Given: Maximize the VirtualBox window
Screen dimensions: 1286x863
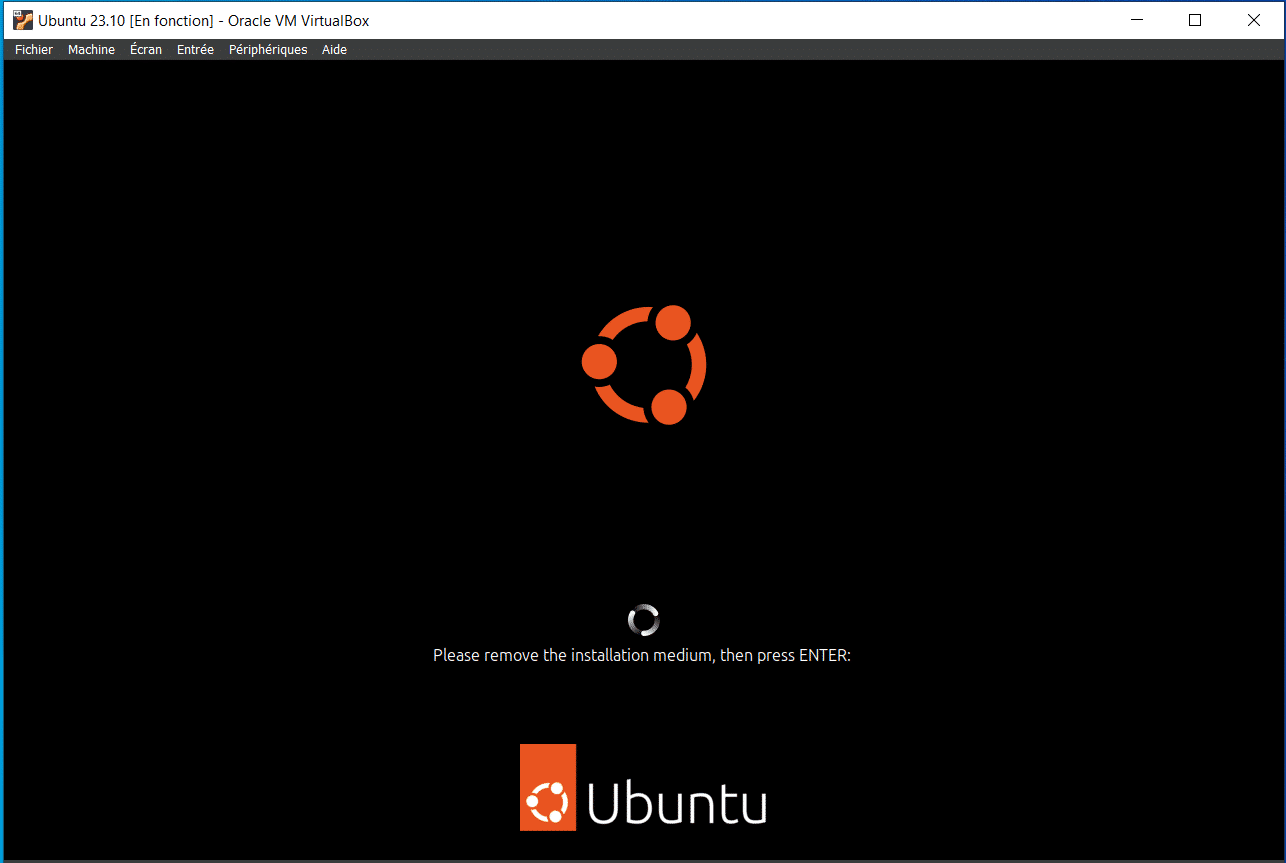Looking at the screenshot, I should (x=1195, y=20).
